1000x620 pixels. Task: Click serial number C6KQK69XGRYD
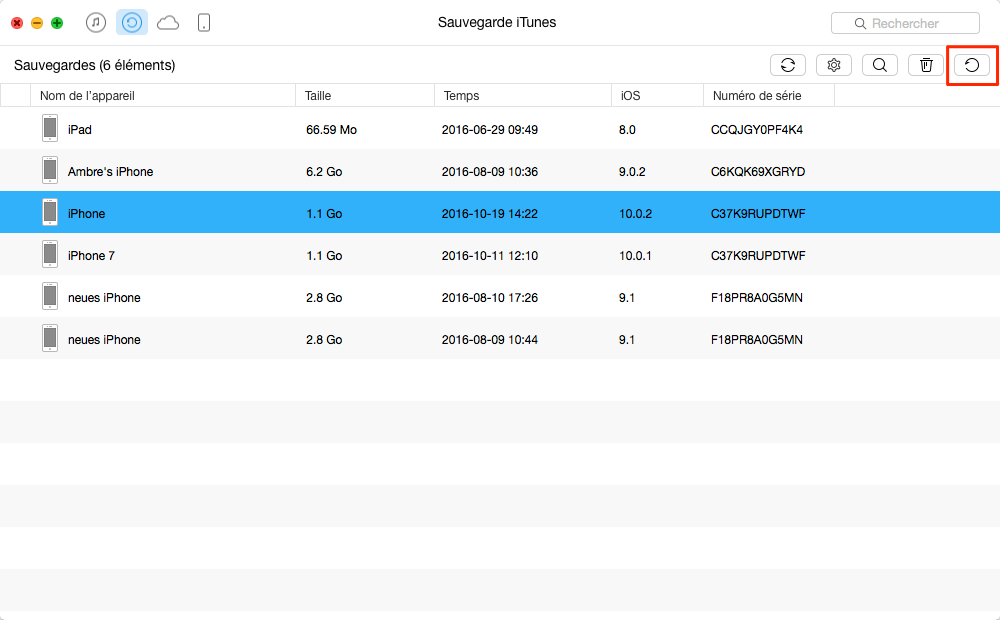[x=758, y=172]
